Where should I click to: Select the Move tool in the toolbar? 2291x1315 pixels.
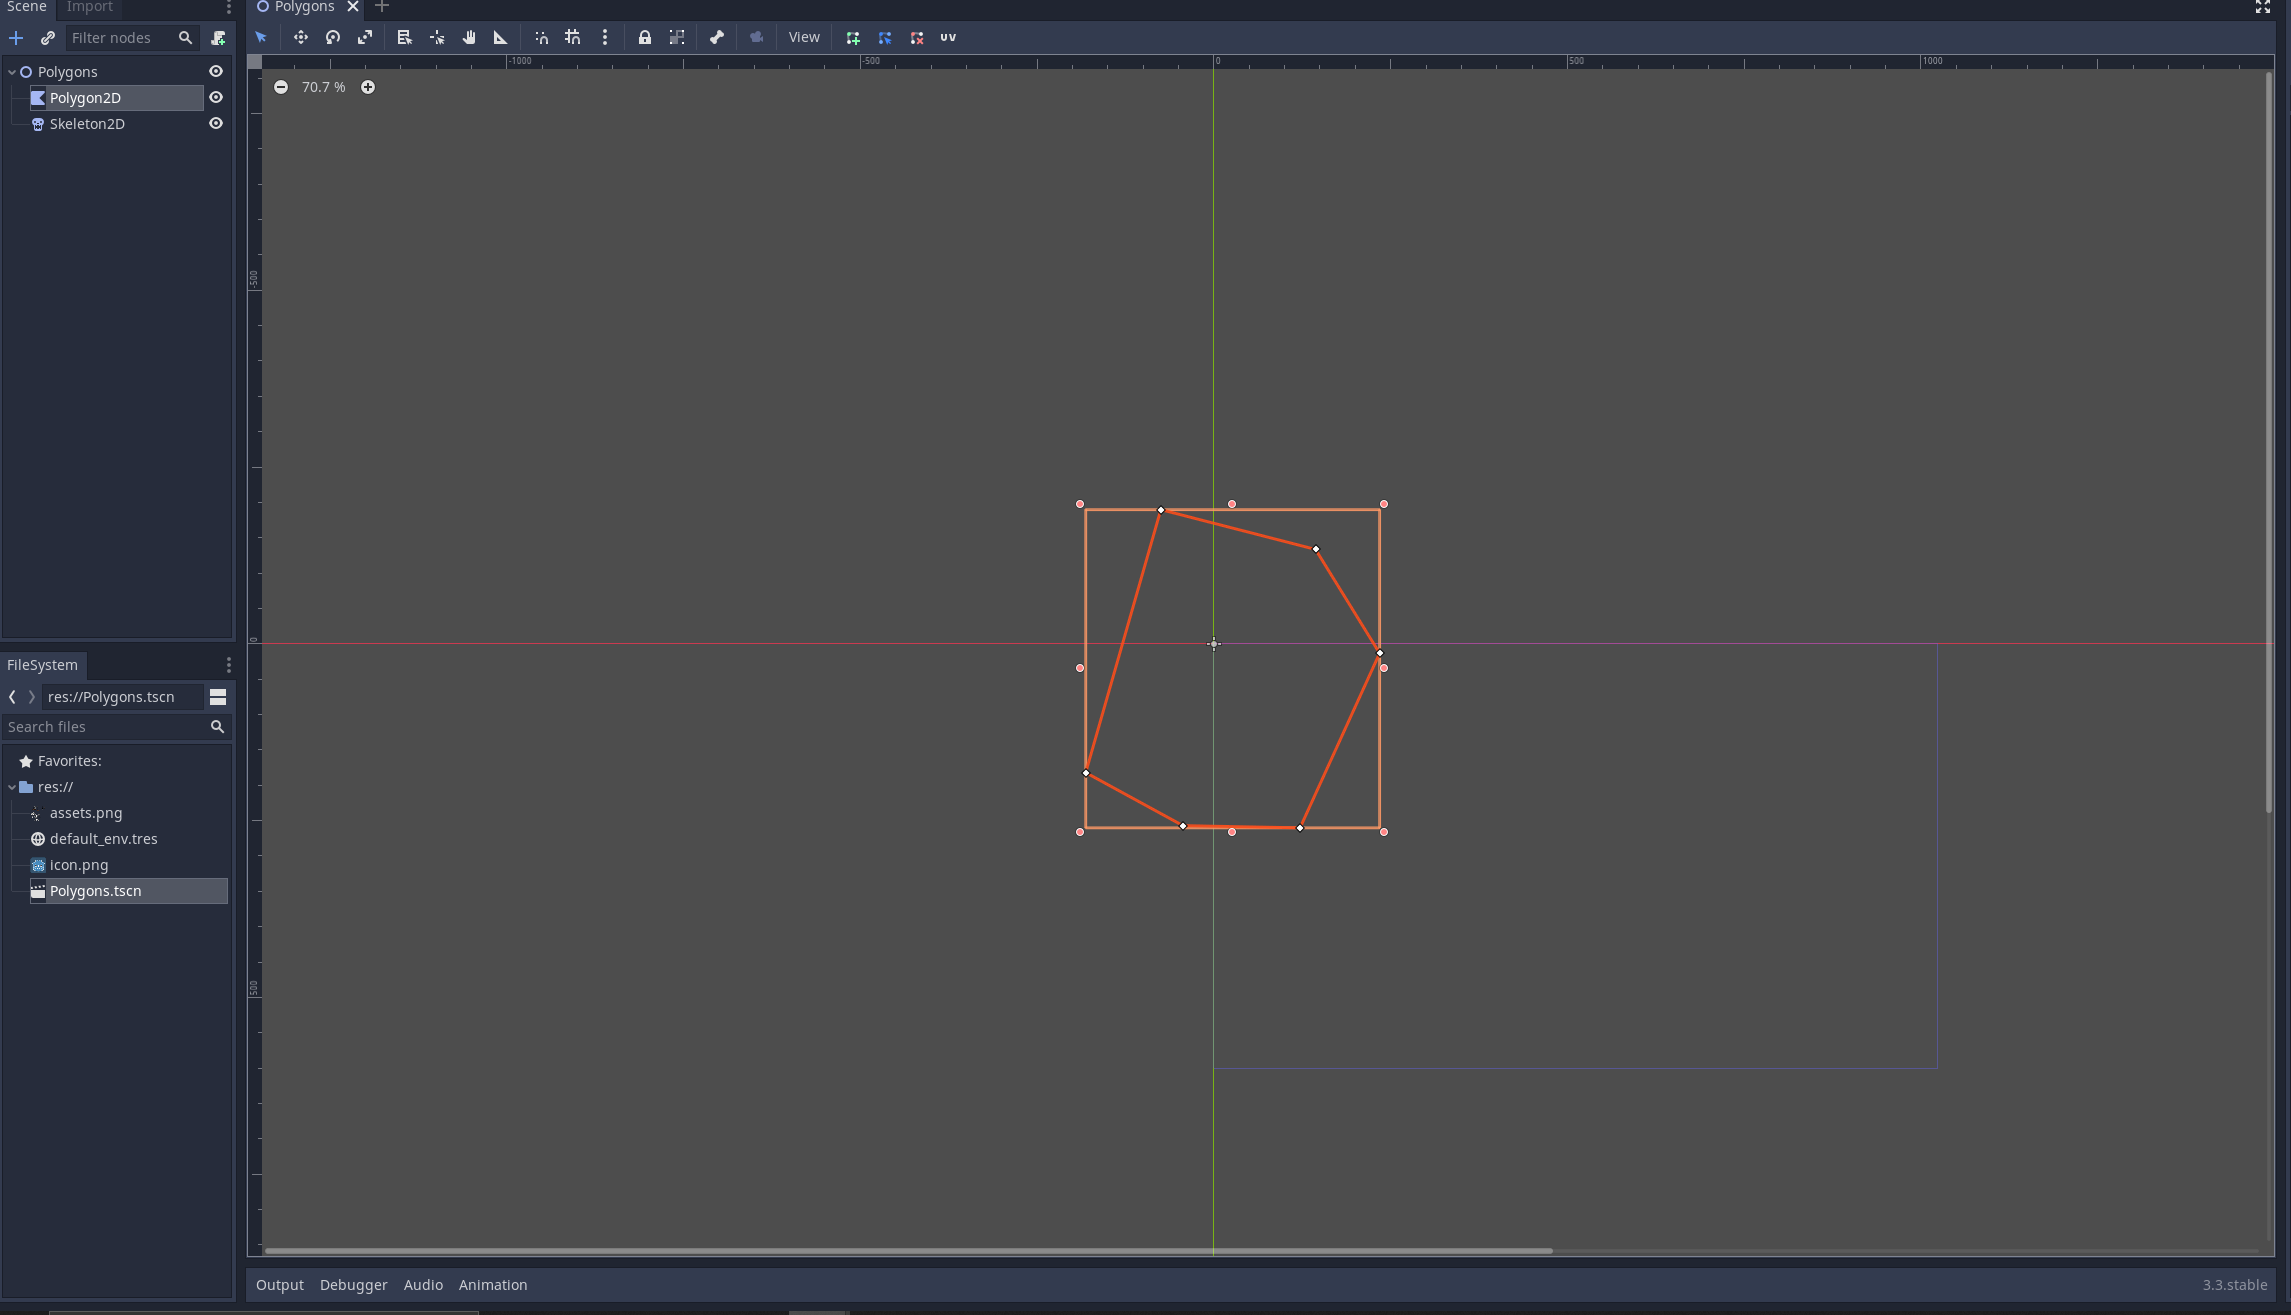(x=301, y=37)
